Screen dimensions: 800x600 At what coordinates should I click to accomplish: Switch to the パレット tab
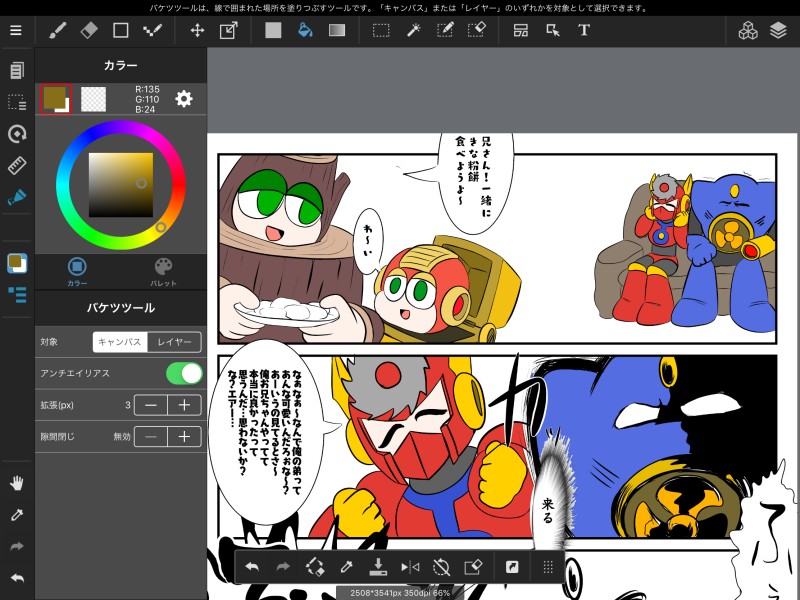163,271
